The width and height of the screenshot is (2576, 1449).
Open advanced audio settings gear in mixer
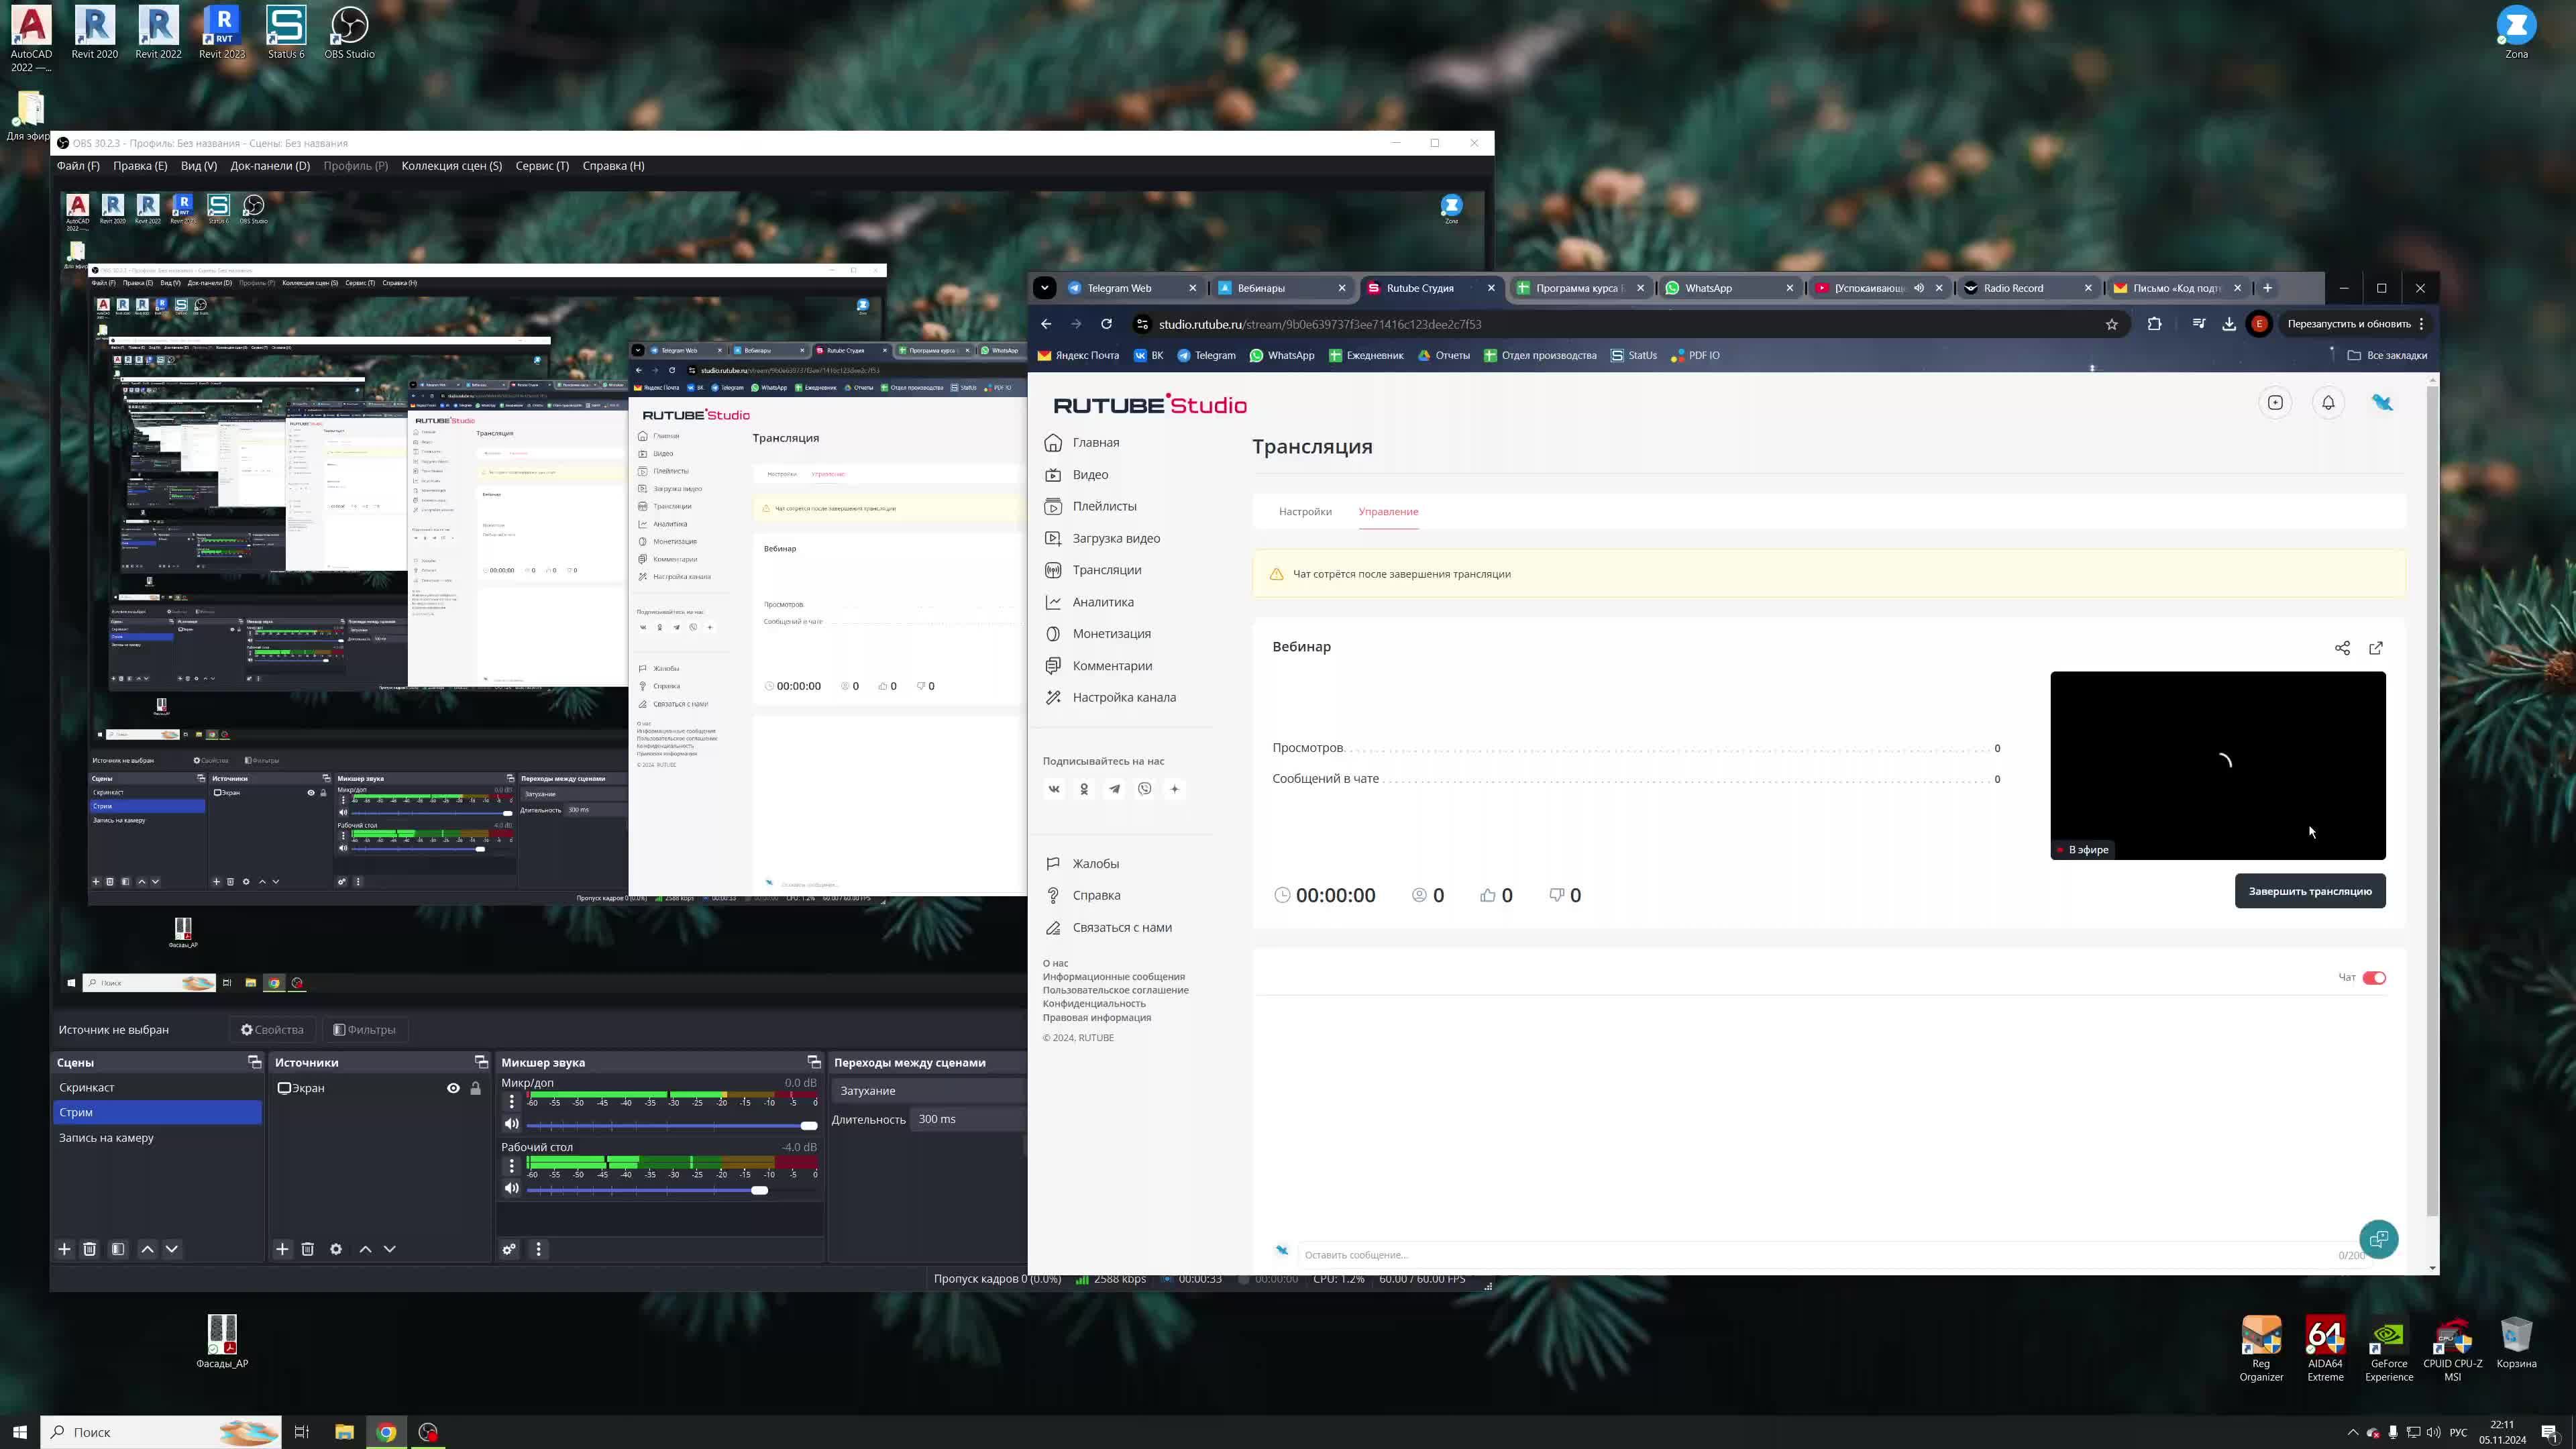coord(509,1249)
